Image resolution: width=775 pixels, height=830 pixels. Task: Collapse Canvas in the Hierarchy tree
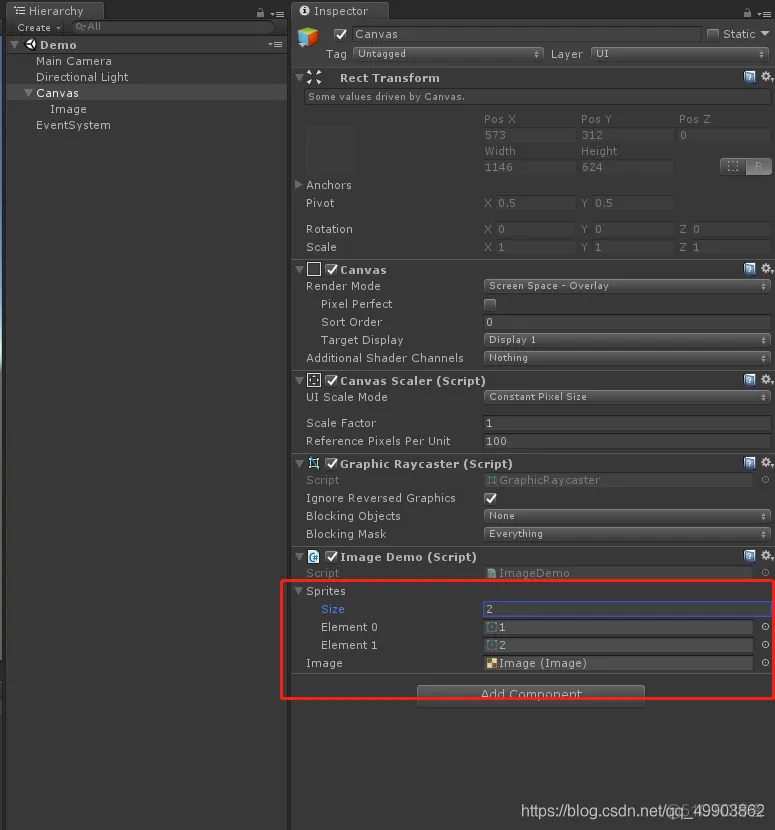[29, 93]
